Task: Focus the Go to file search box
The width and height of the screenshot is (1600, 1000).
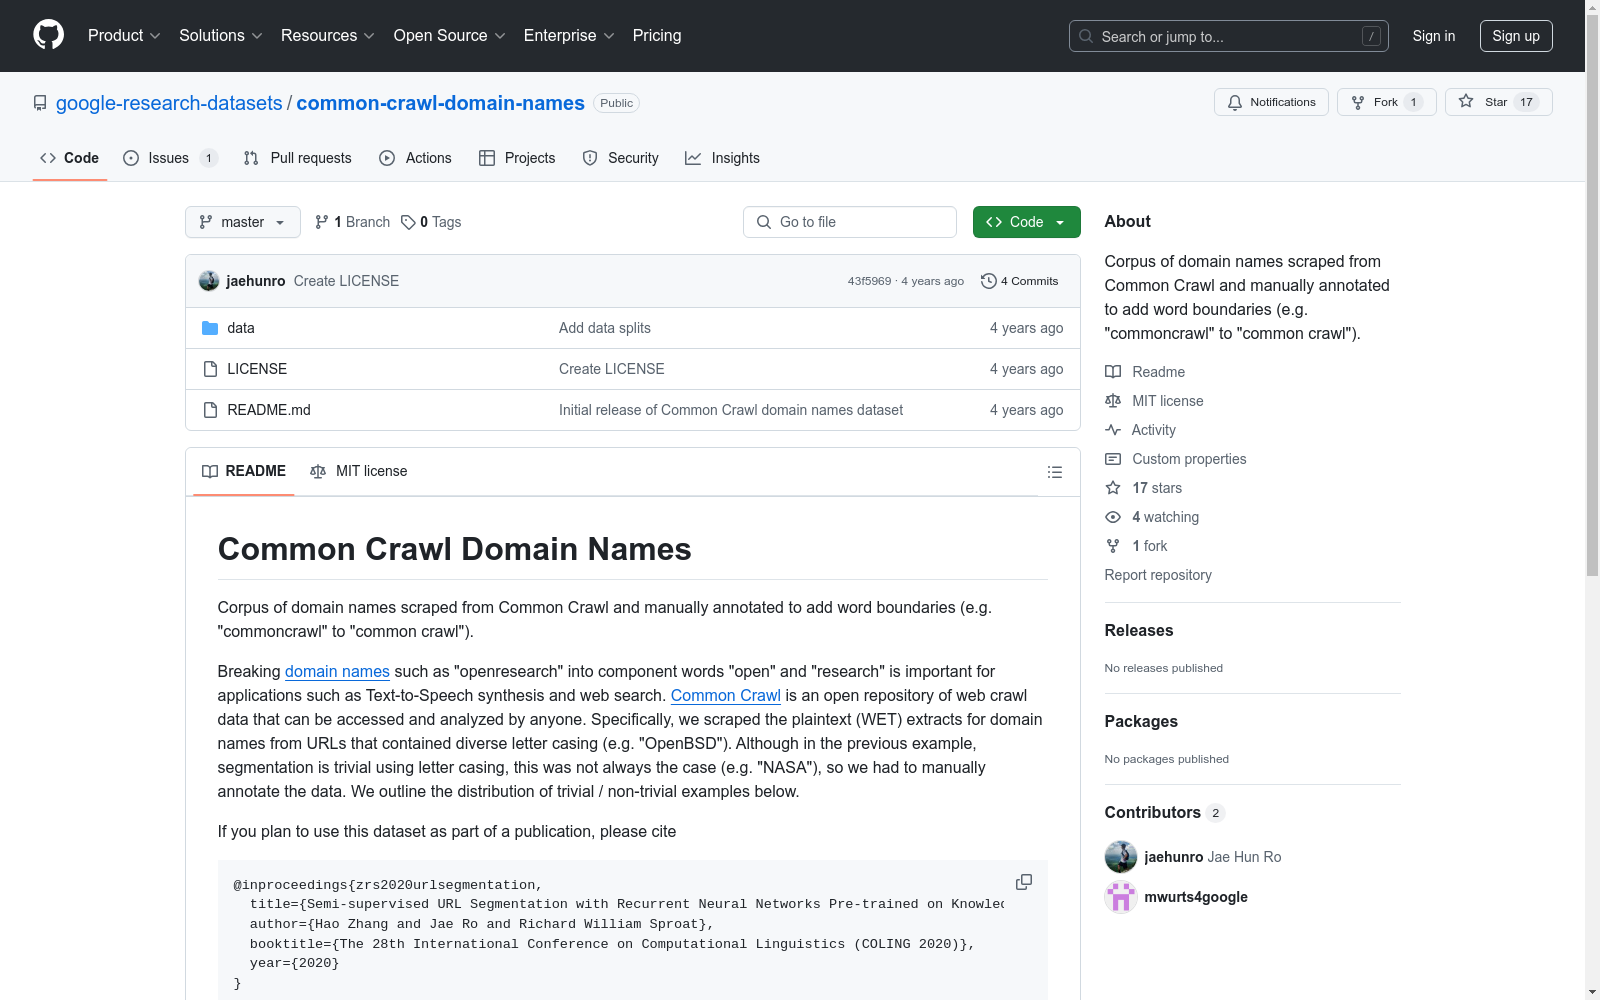Action: (850, 222)
